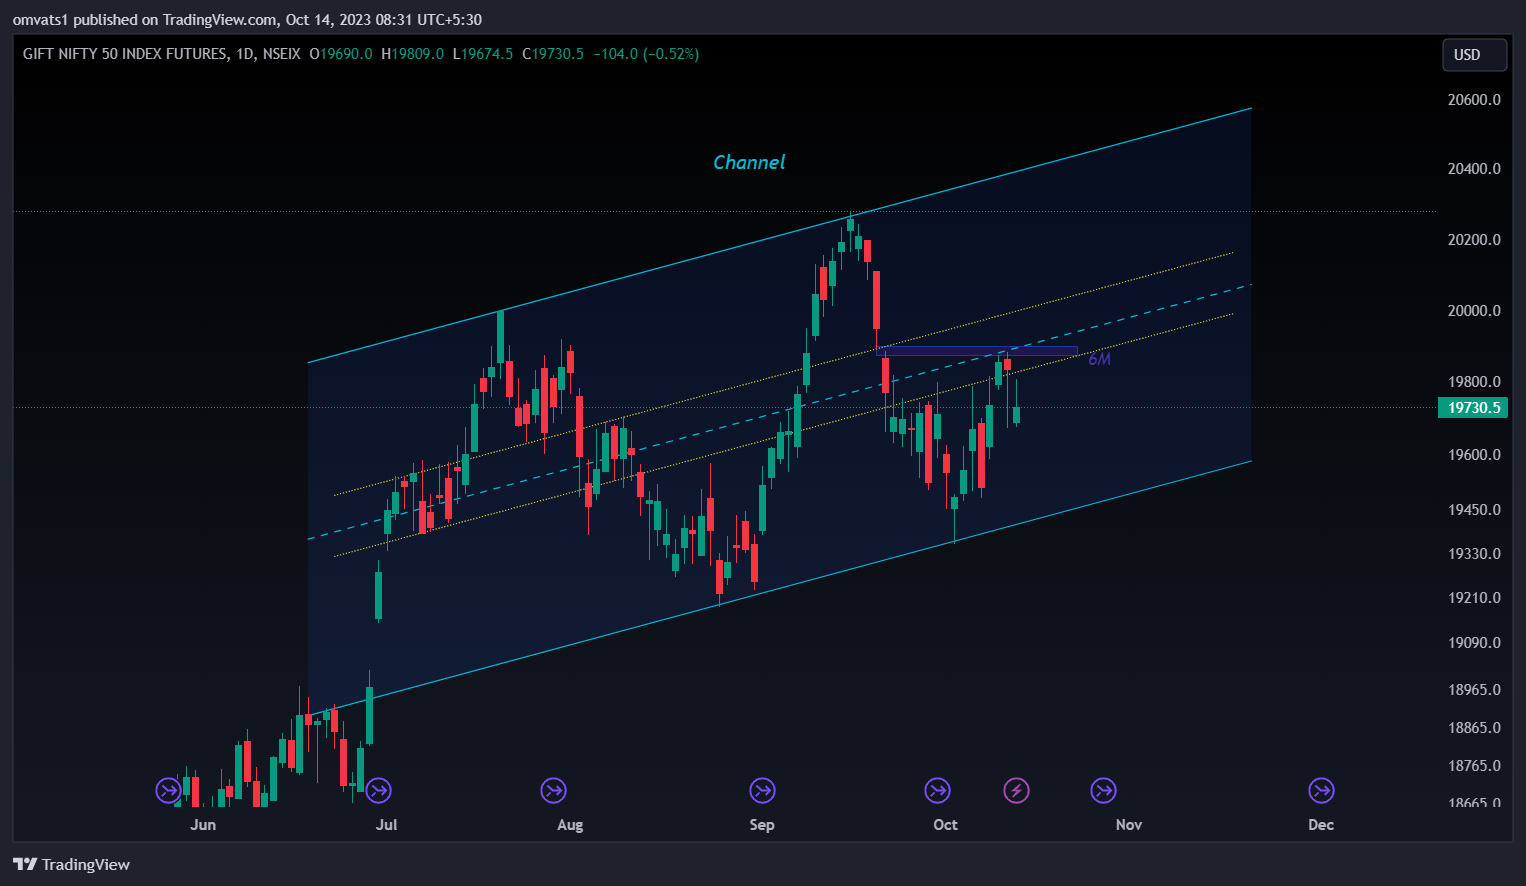The height and width of the screenshot is (886, 1526).
Task: Click the pink lightning event marker icon
Action: tap(1016, 791)
